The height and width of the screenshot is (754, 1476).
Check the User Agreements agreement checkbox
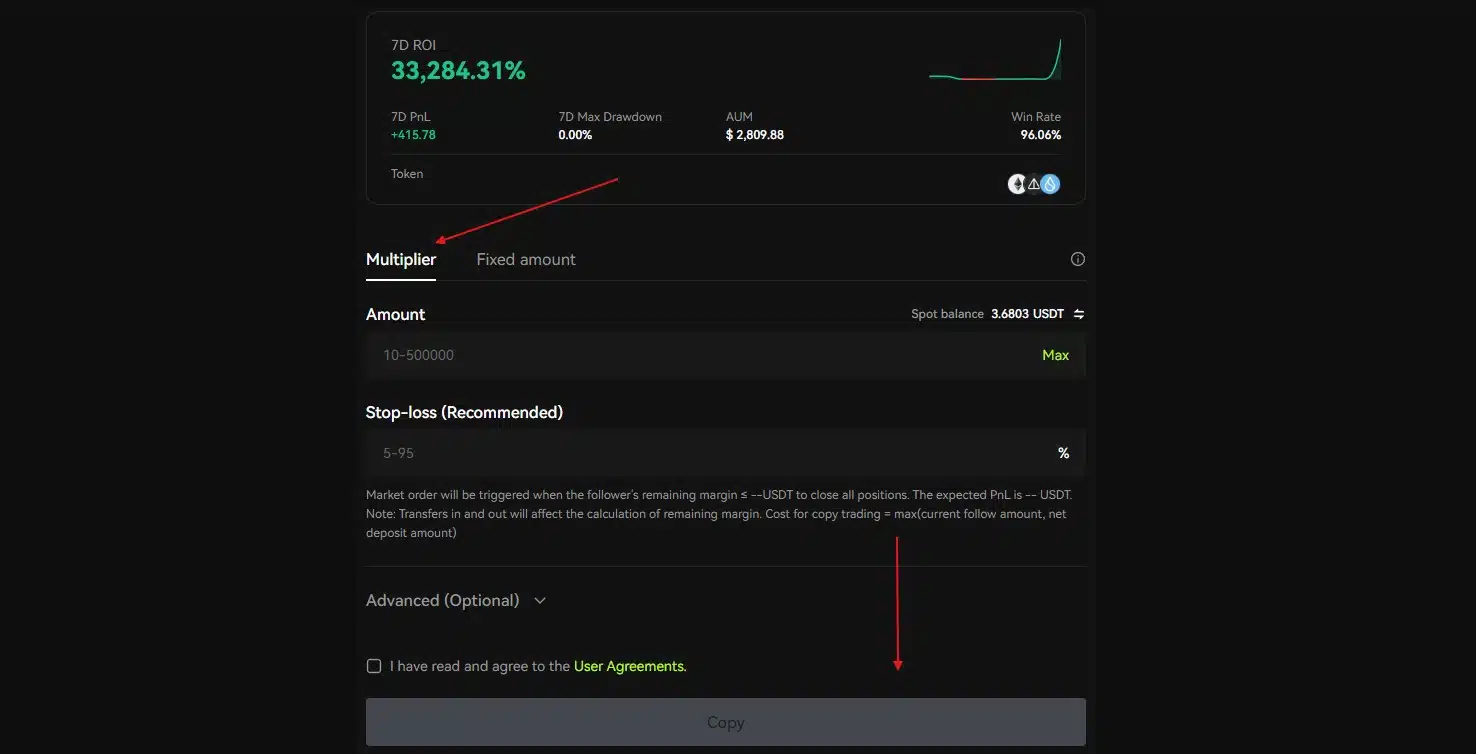click(x=373, y=665)
